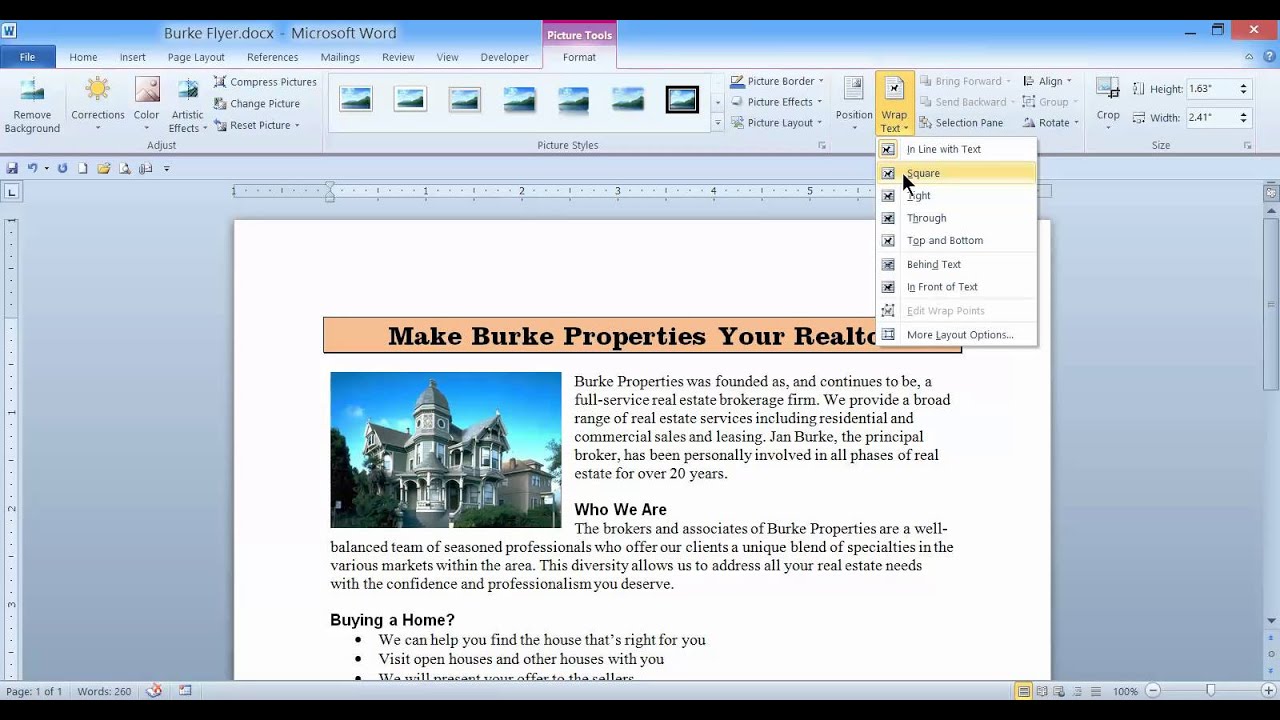Expand the Picture Styles gallery More arrow
1280x720 pixels.
click(717, 123)
